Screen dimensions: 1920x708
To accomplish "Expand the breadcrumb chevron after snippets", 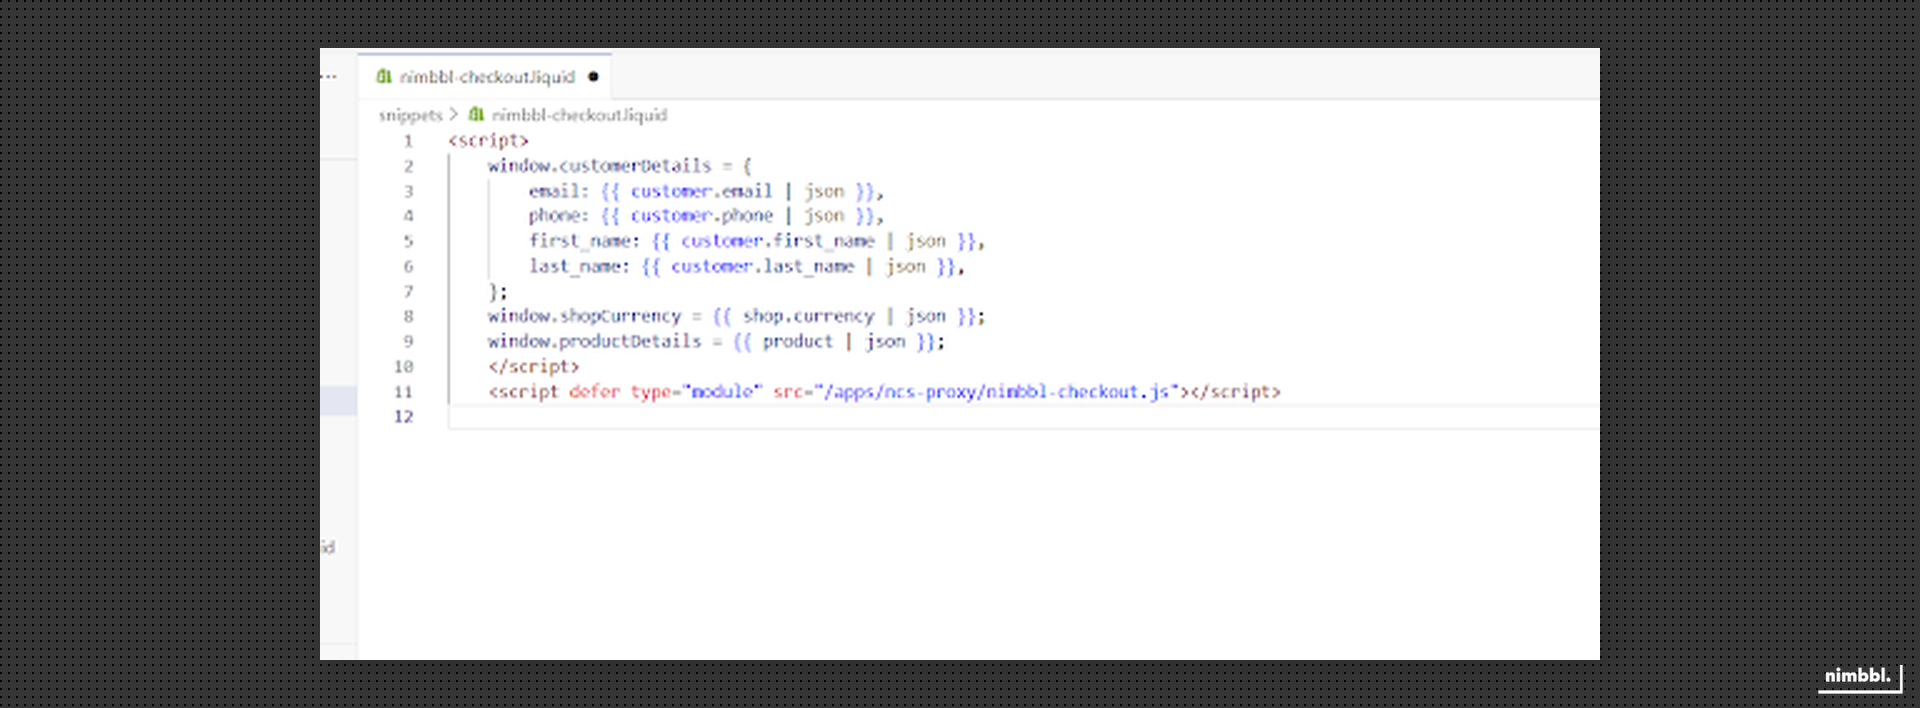I will point(454,115).
